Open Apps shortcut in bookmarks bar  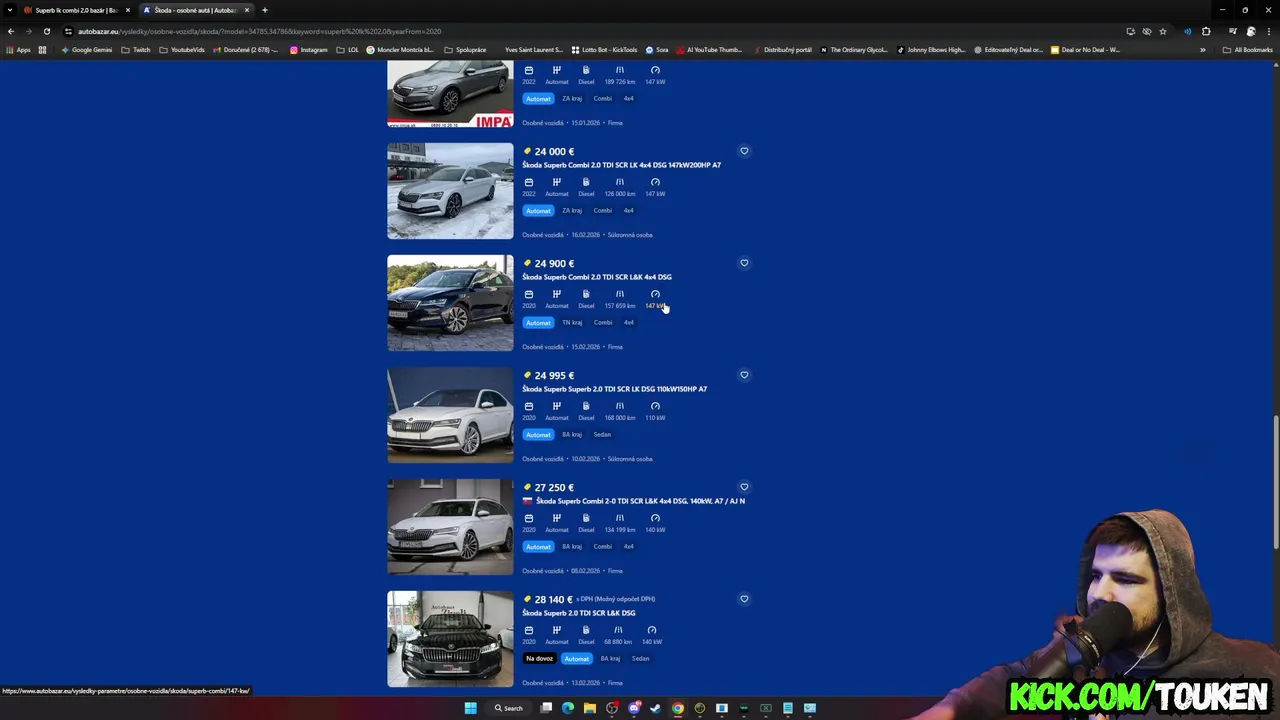(18, 49)
